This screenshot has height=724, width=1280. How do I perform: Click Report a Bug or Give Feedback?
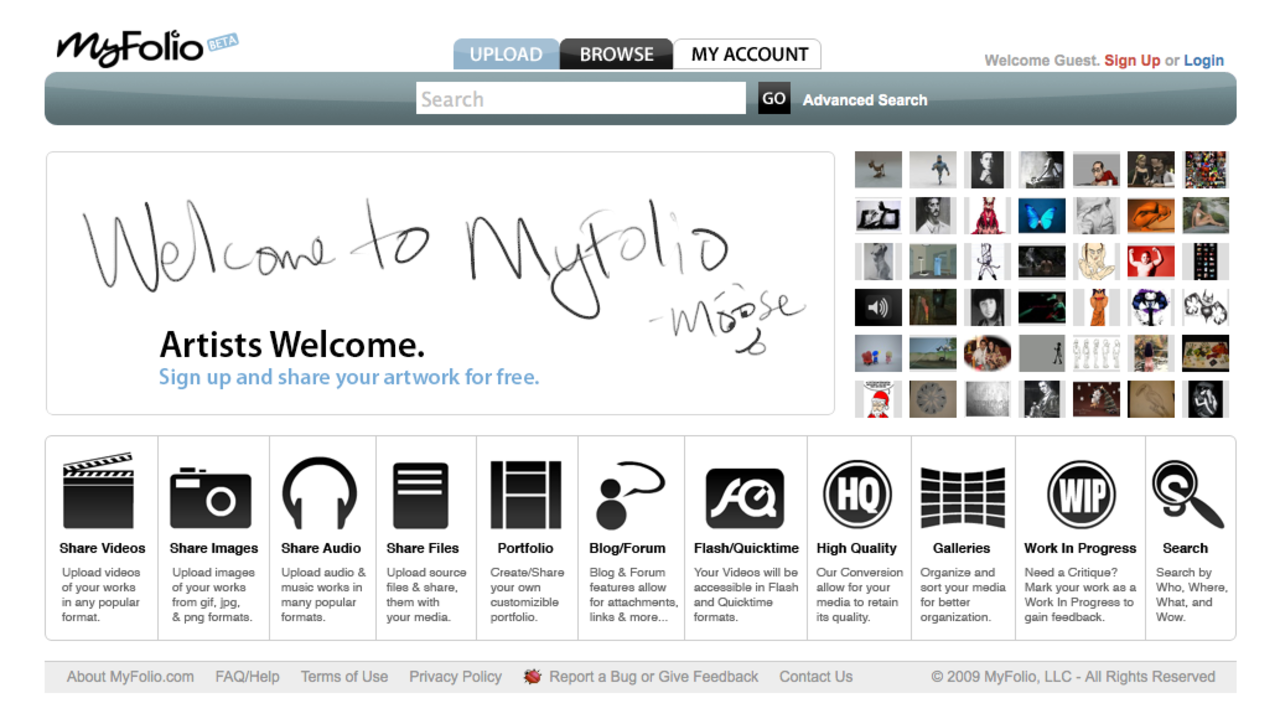pos(653,676)
